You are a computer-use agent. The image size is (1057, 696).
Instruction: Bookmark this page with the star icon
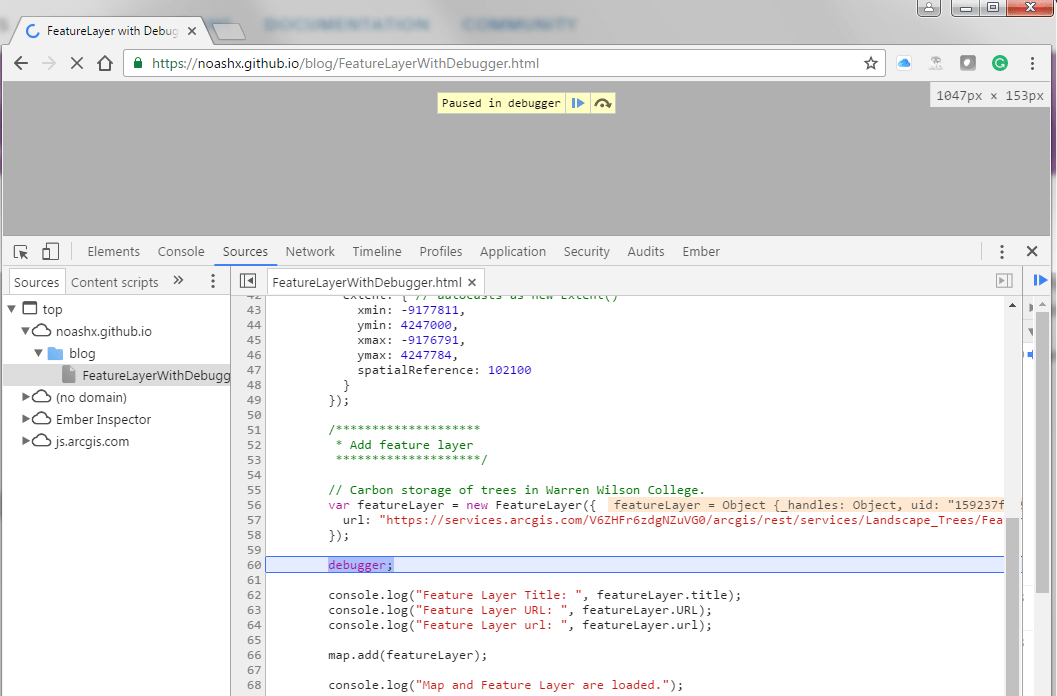[871, 63]
